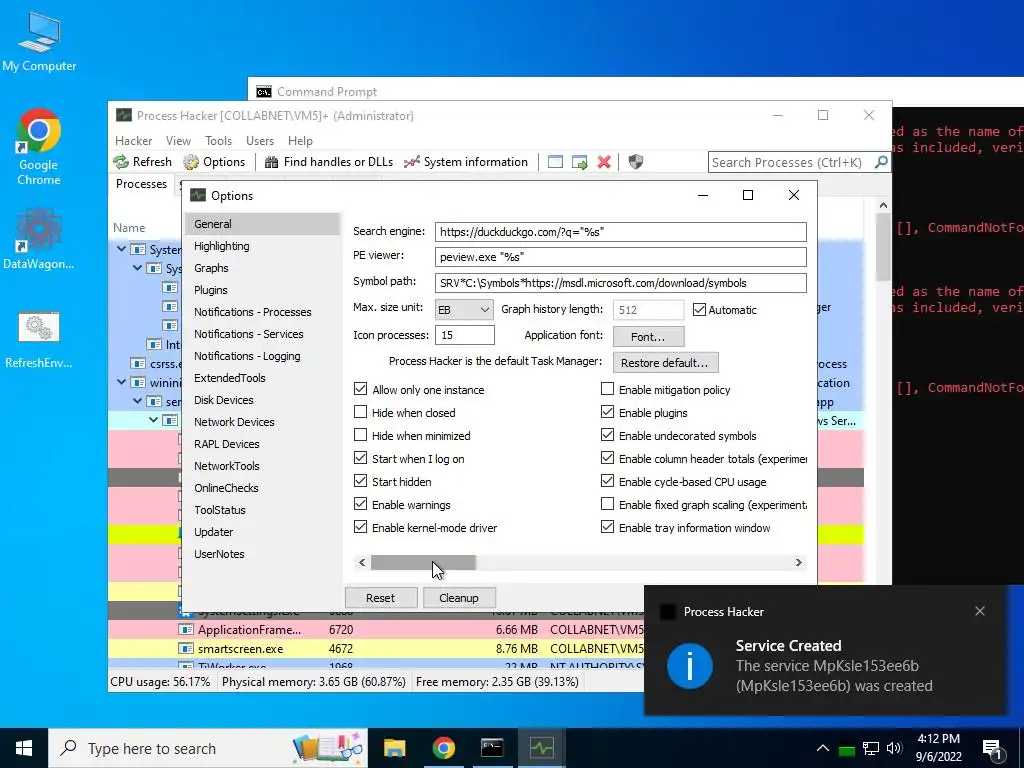The height and width of the screenshot is (768, 1024).
Task: Toggle Allow only one instance checkbox
Action: pyautogui.click(x=360, y=389)
